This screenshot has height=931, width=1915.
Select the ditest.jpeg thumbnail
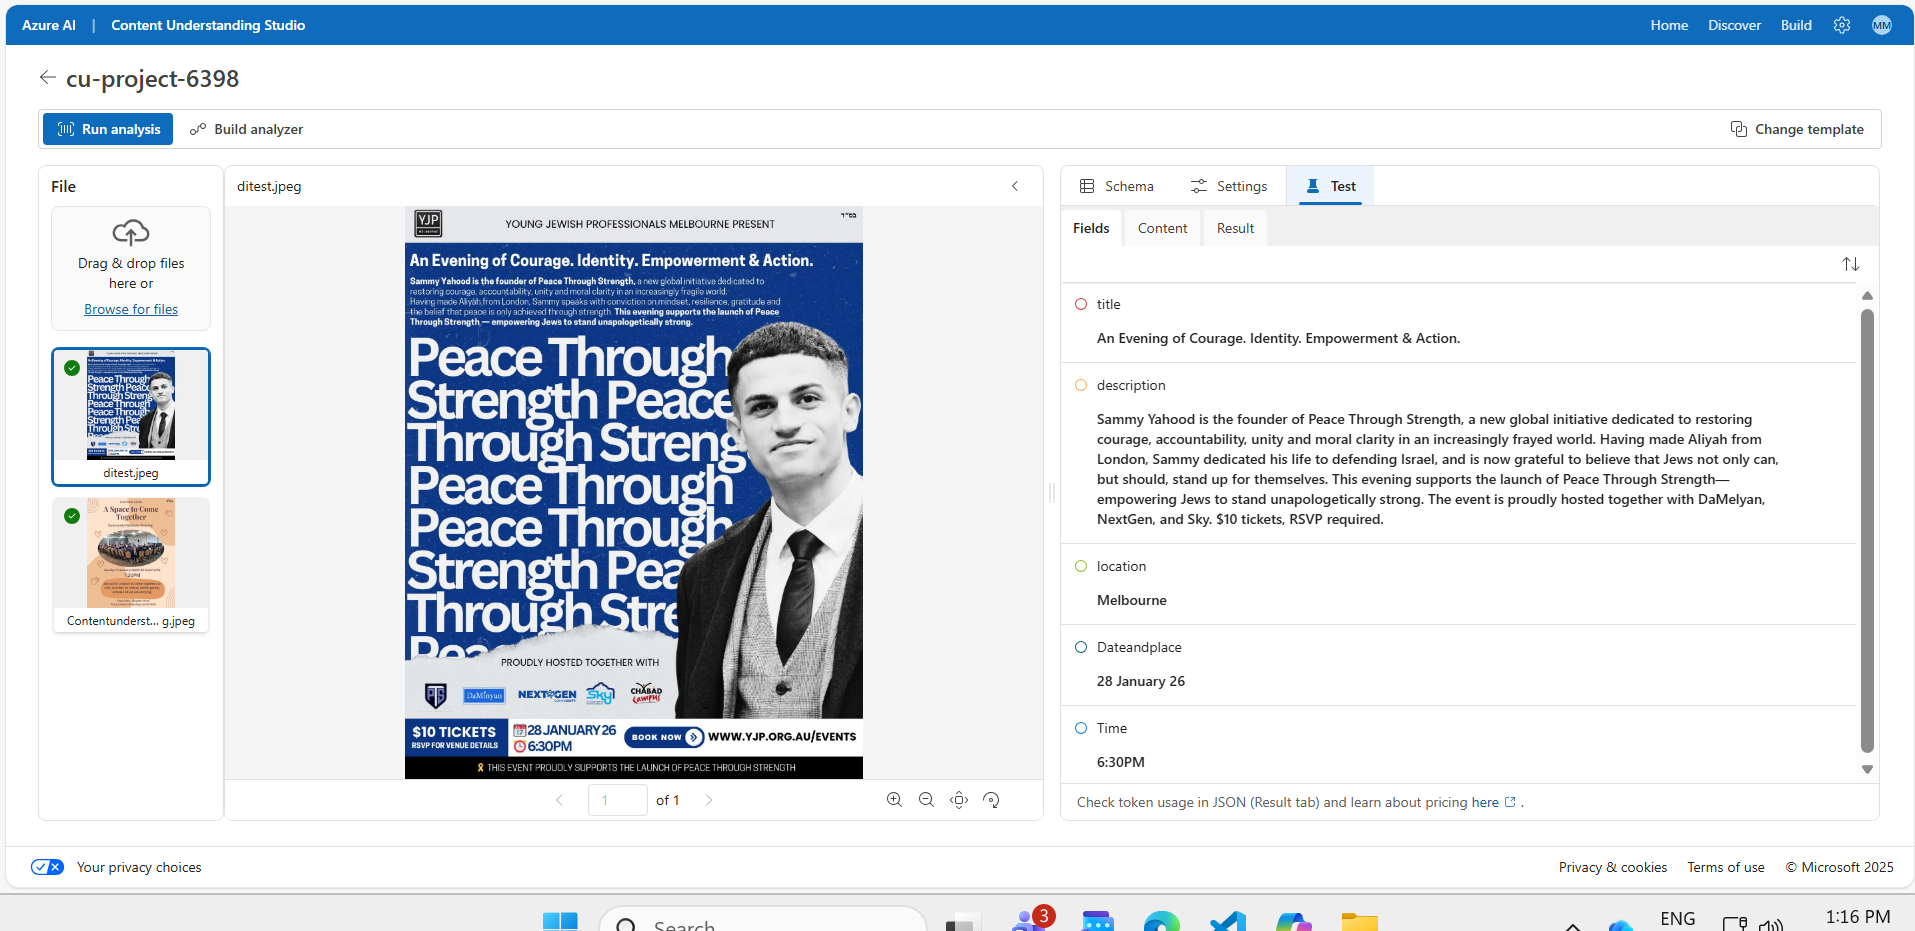131,416
